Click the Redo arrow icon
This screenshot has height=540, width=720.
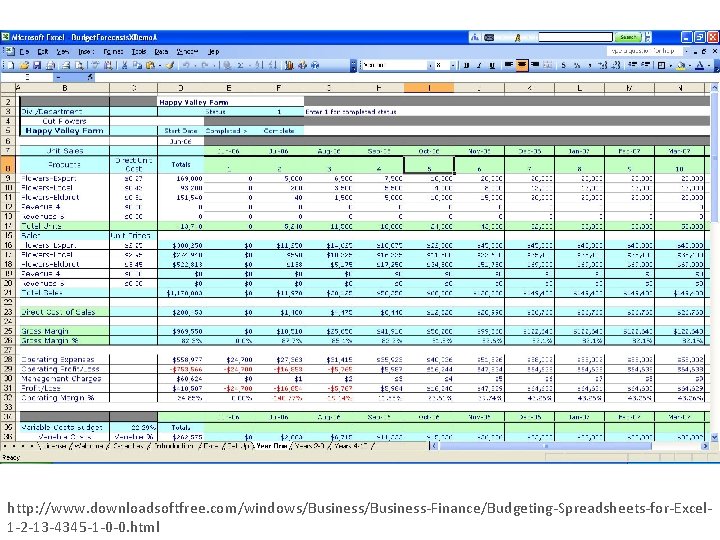(205, 66)
